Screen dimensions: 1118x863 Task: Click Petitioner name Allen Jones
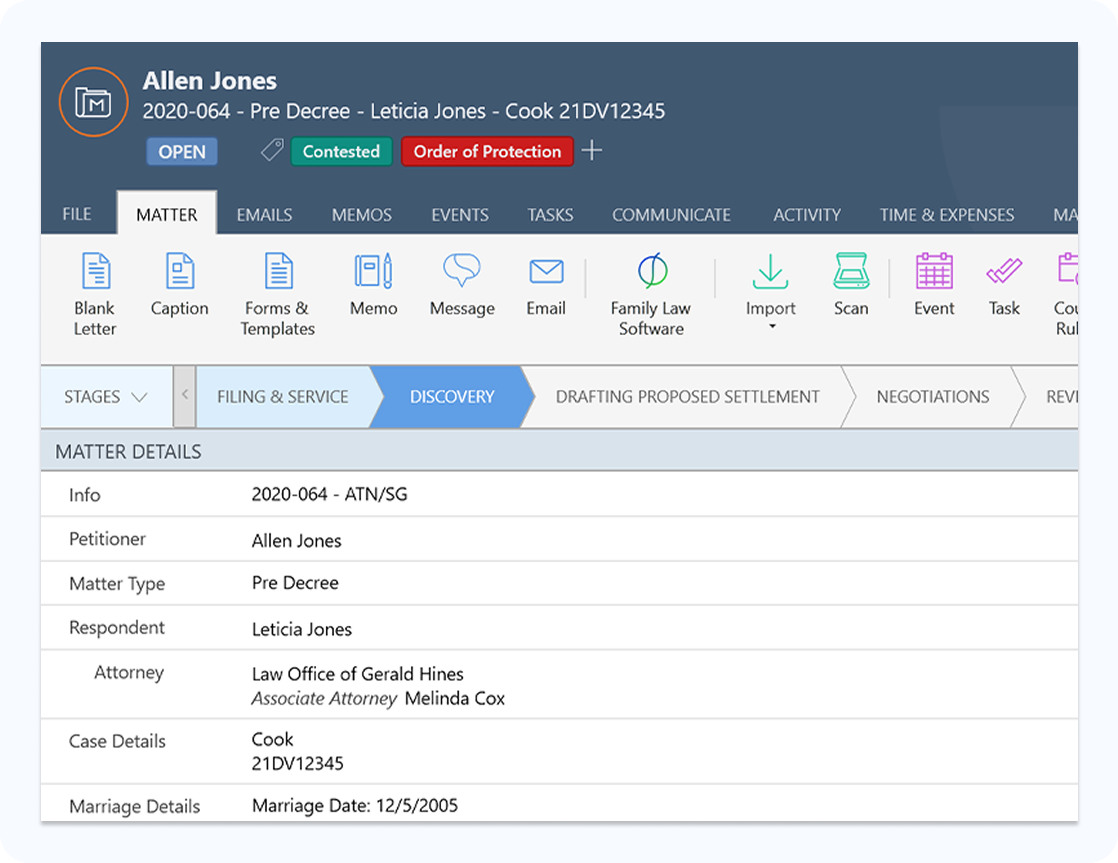(297, 541)
